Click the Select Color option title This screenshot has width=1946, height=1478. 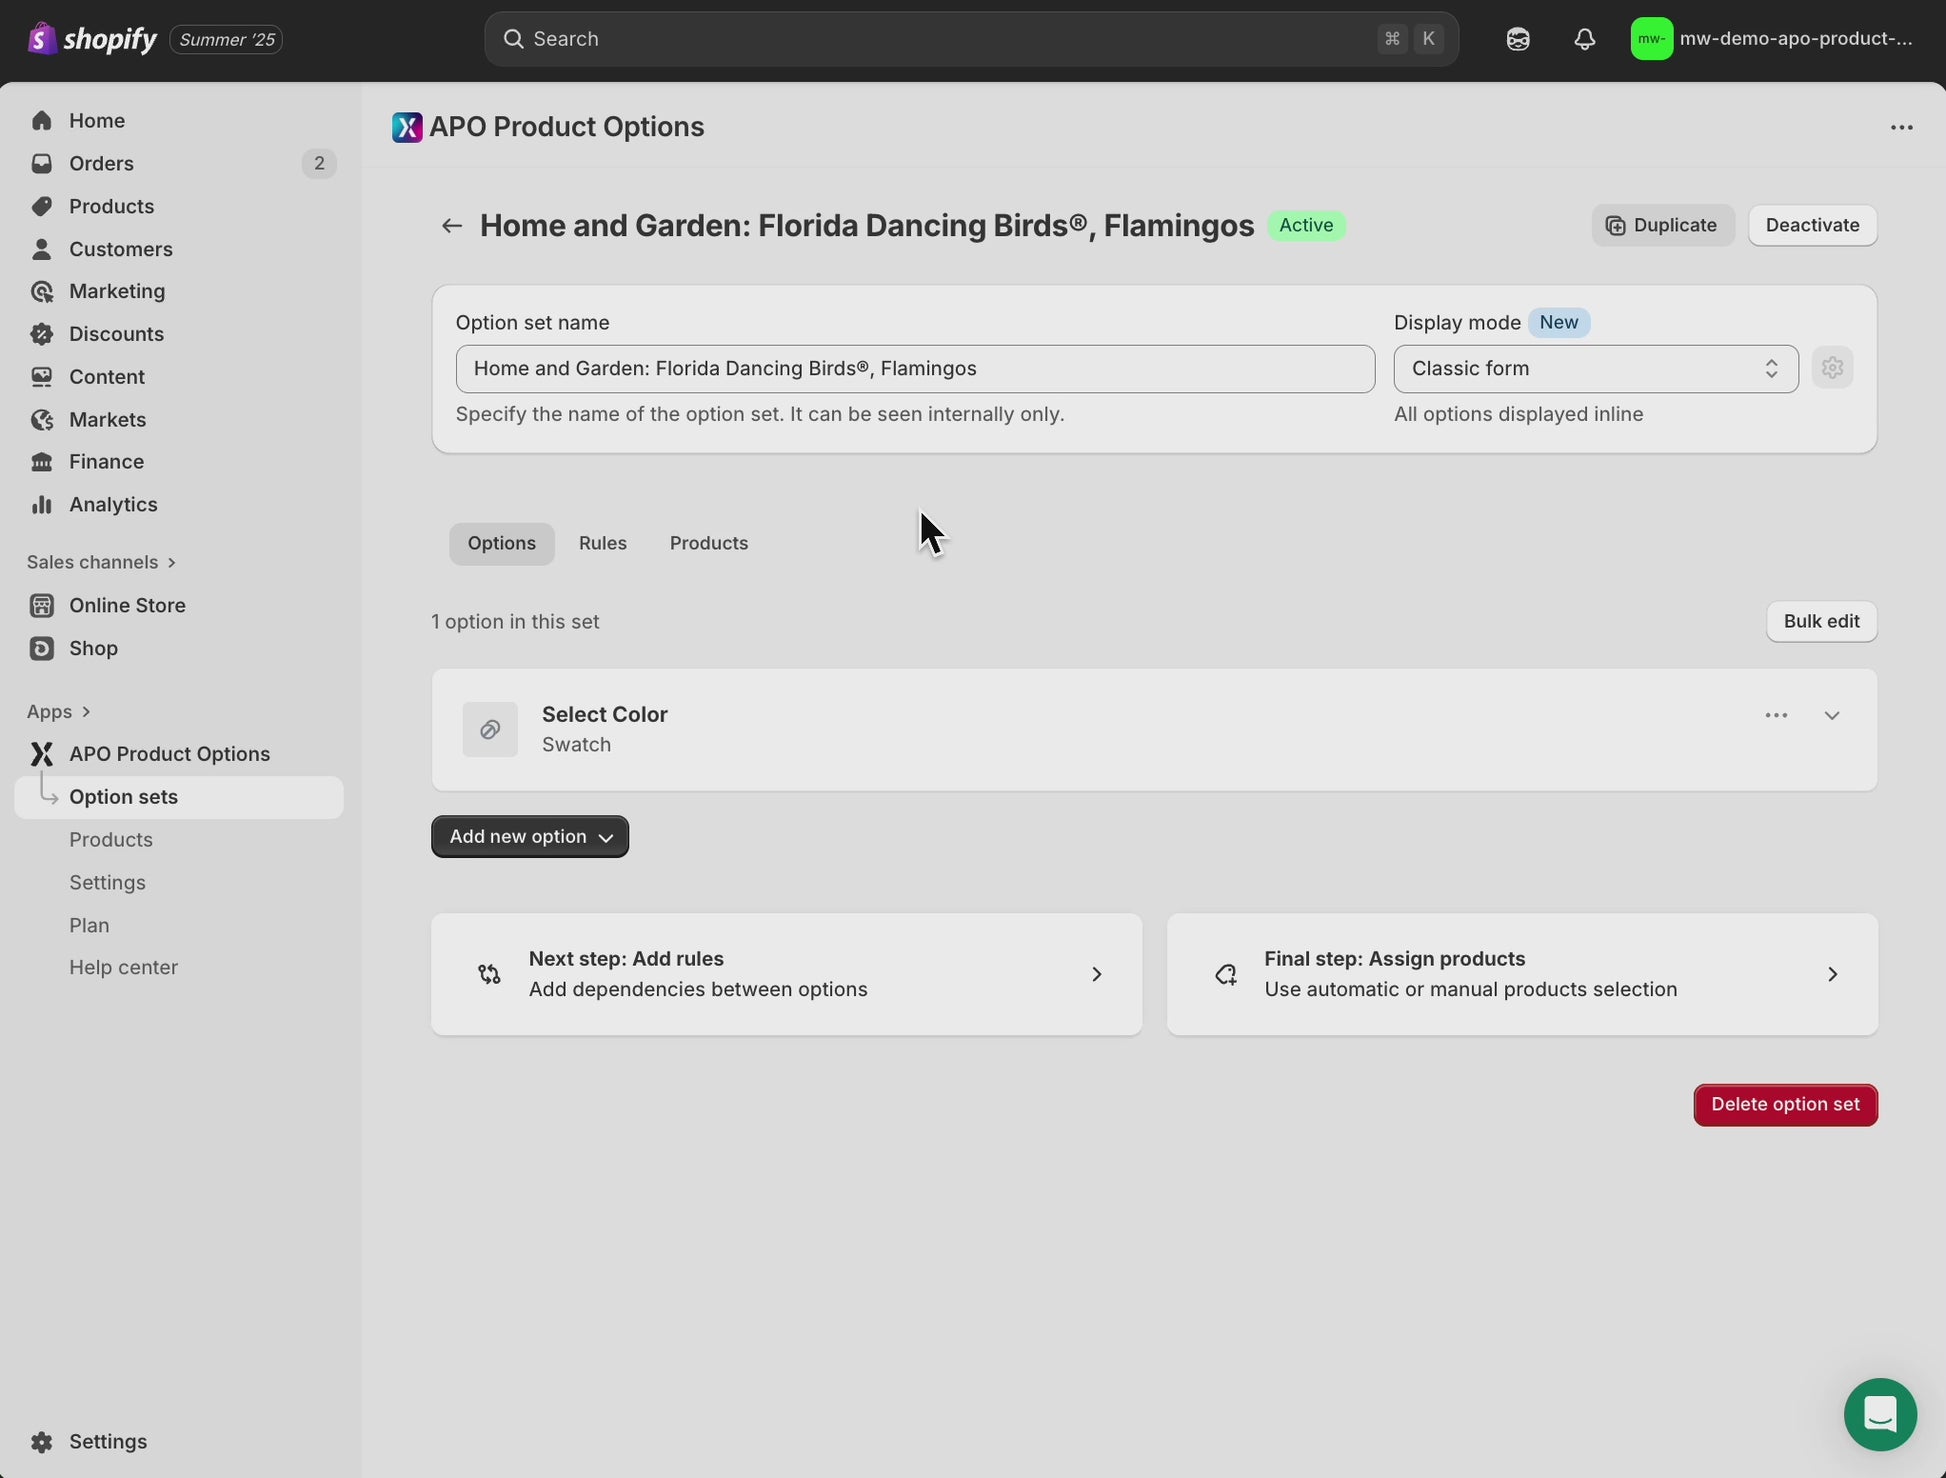604,715
